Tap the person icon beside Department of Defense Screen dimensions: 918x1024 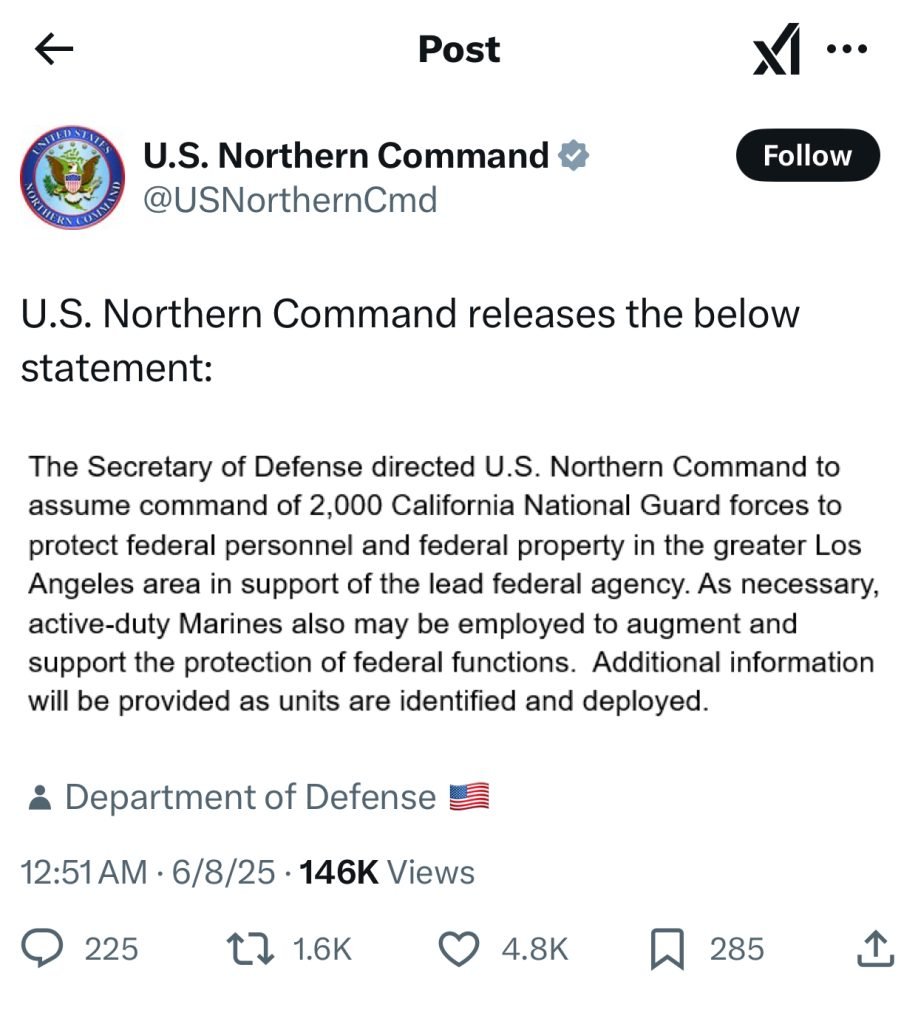coord(40,798)
